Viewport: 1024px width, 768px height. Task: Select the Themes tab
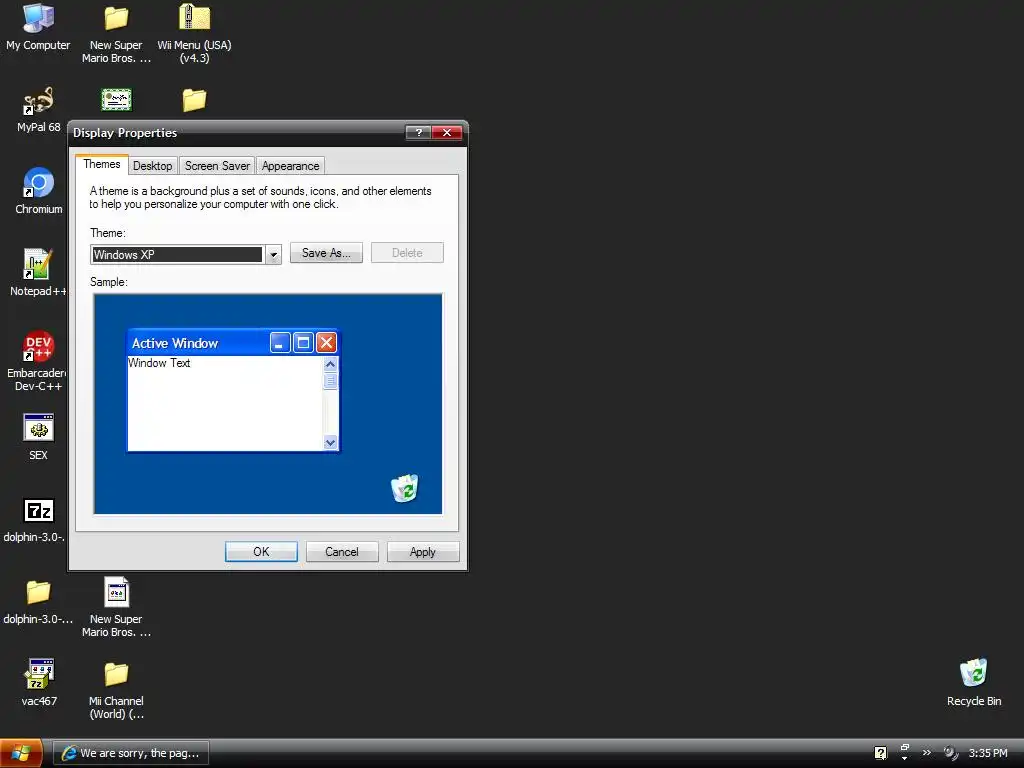click(102, 165)
